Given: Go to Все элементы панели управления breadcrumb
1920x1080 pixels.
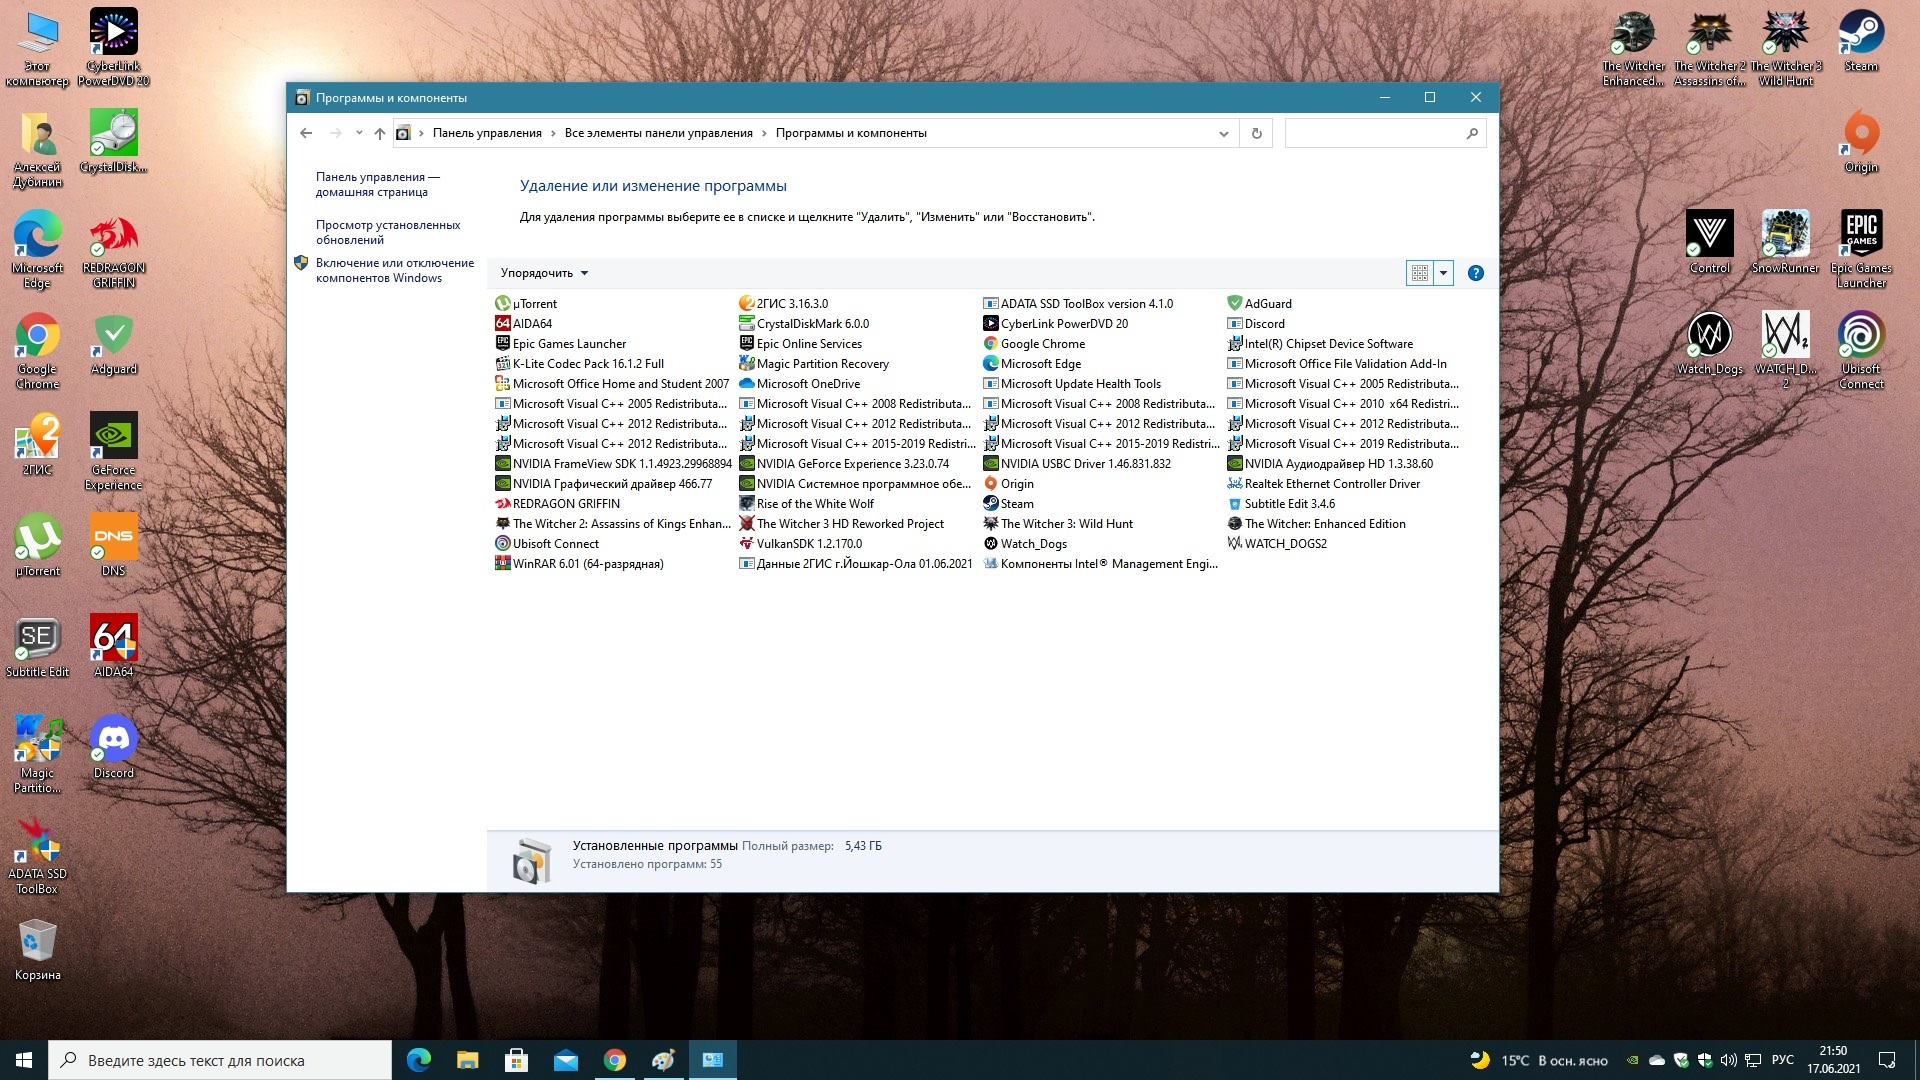Looking at the screenshot, I should click(658, 133).
